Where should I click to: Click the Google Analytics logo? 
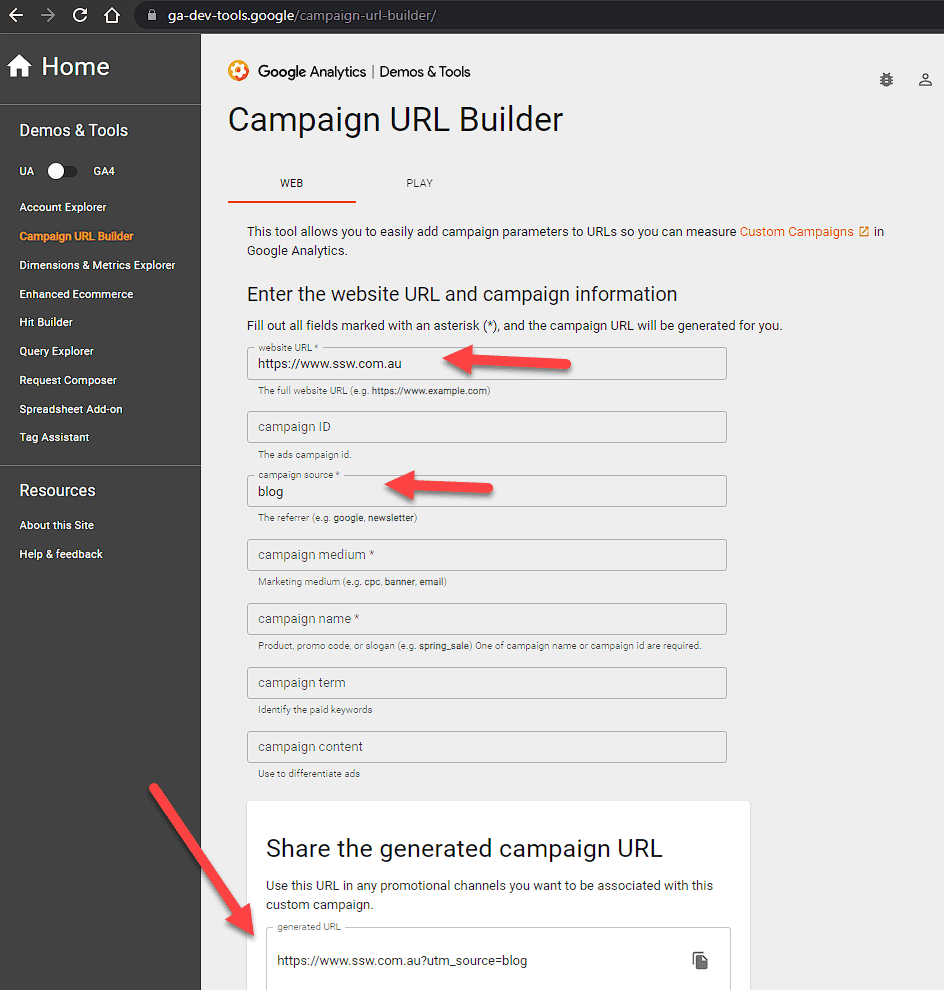click(238, 71)
